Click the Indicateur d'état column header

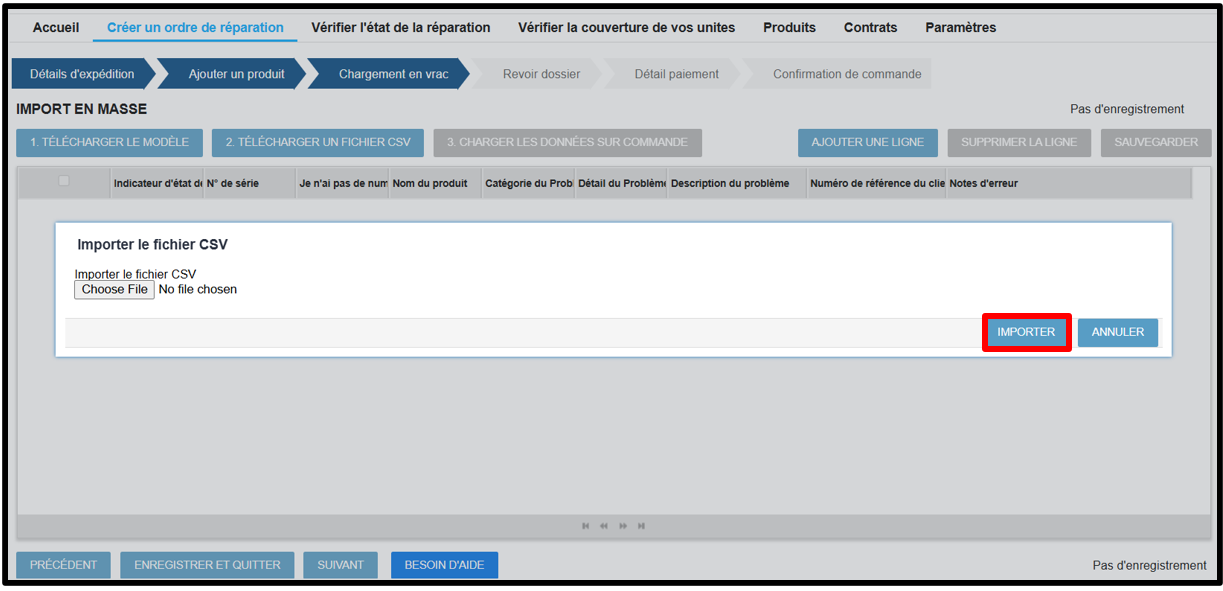click(157, 184)
